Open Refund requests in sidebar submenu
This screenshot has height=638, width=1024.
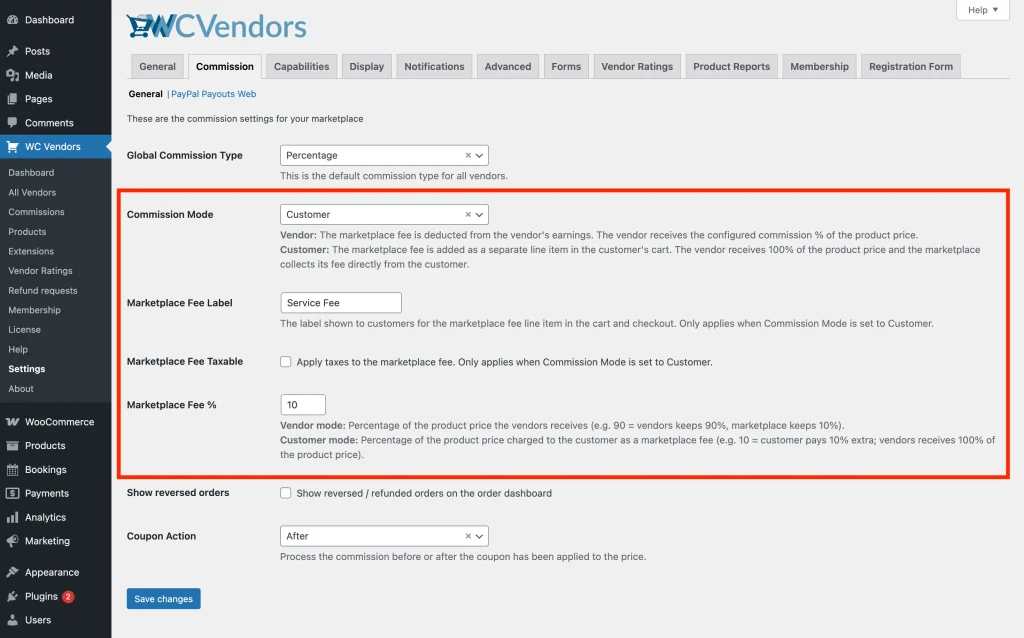[43, 291]
